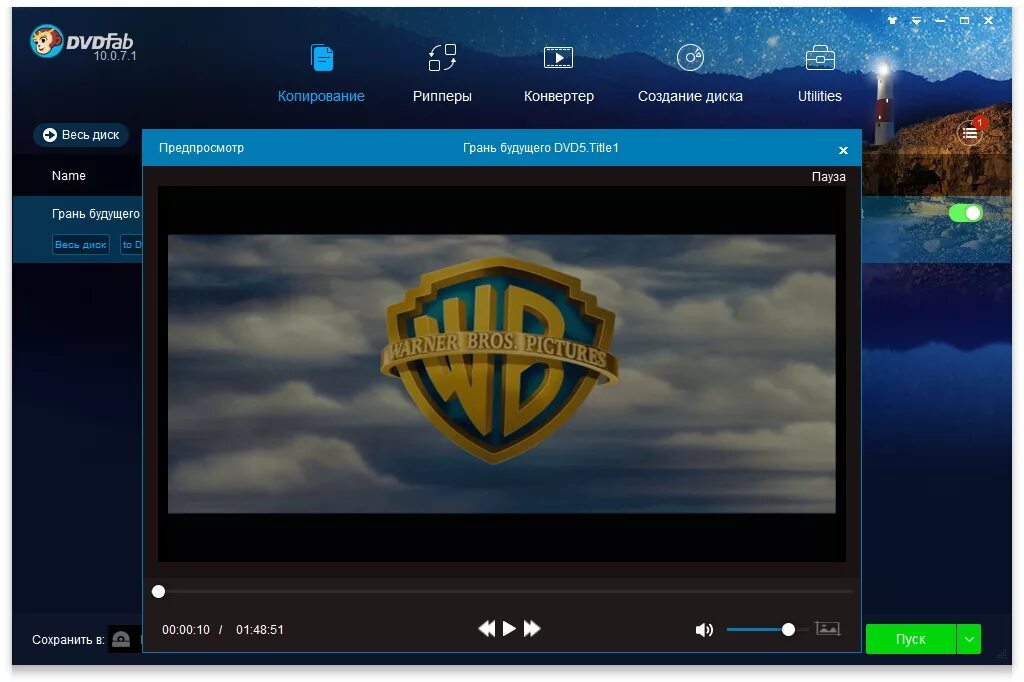
Task: Mute the preview audio speaker icon
Action: coord(704,630)
